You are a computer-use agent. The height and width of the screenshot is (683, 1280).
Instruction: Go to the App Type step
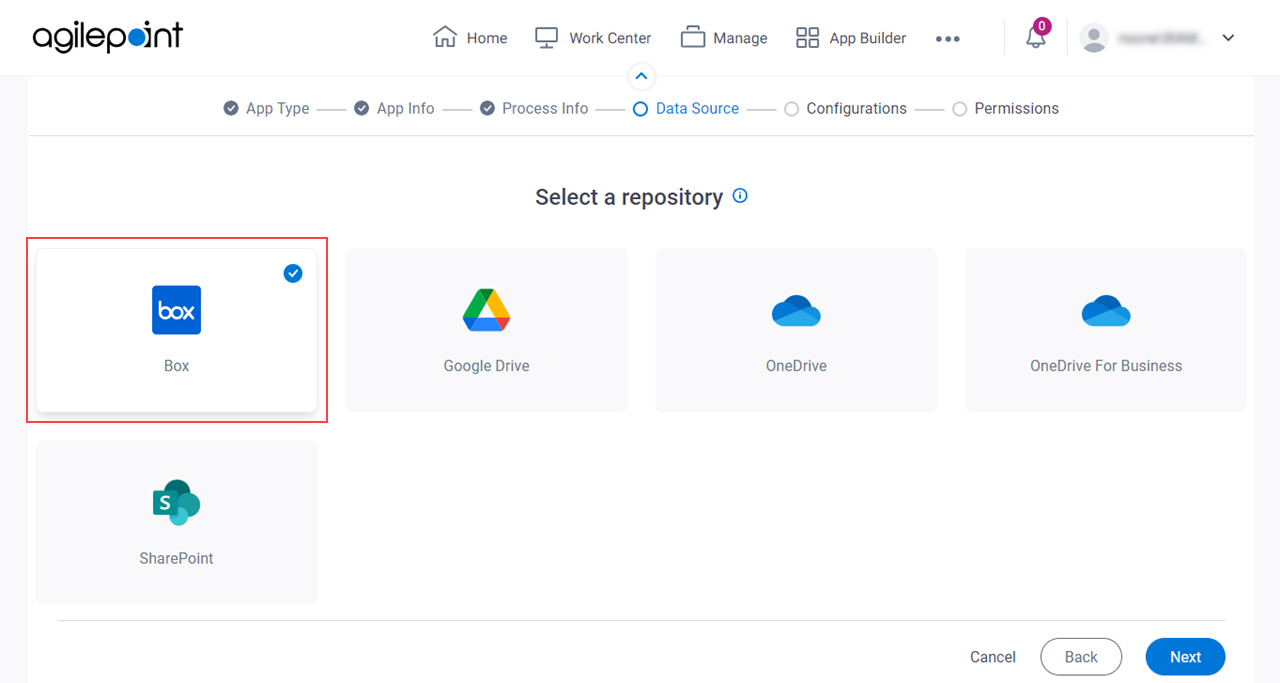(x=266, y=108)
